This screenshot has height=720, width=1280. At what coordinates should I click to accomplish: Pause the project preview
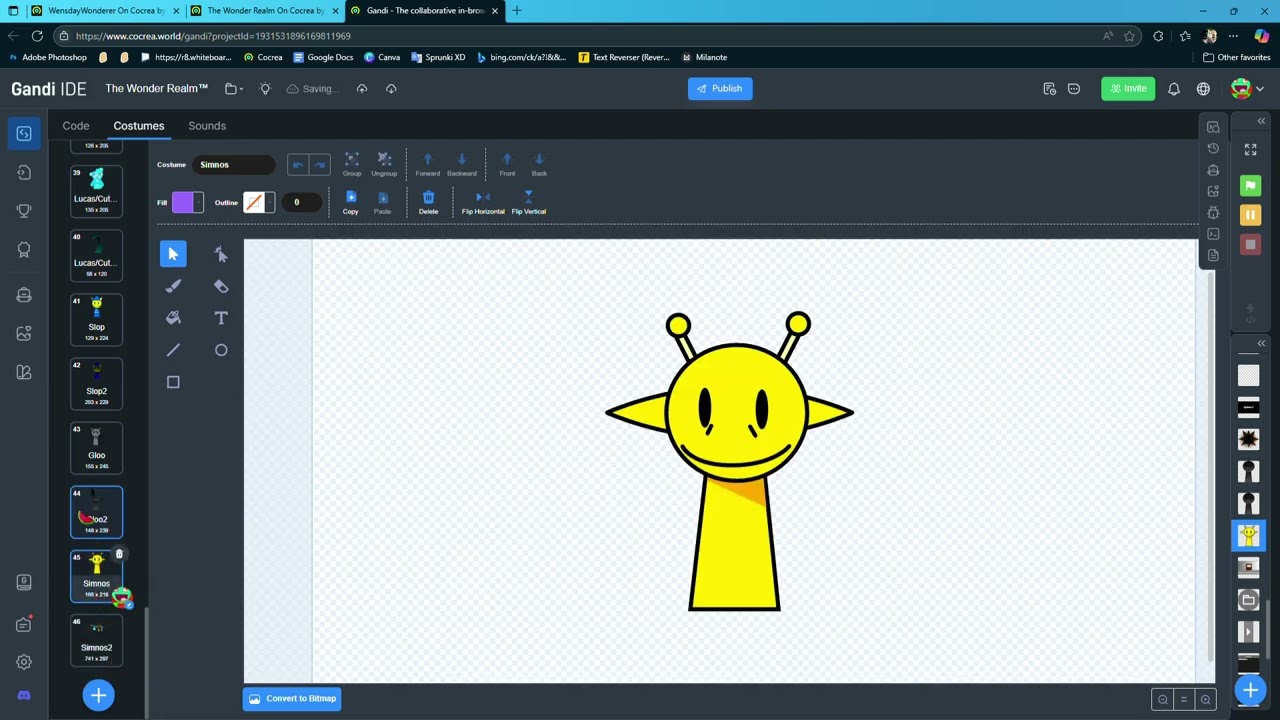click(x=1250, y=215)
